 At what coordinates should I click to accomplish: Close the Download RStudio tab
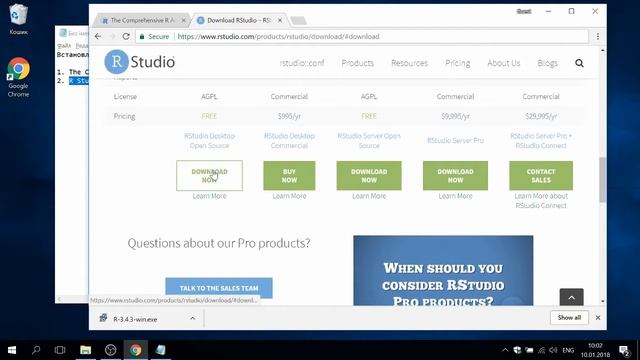(280, 20)
